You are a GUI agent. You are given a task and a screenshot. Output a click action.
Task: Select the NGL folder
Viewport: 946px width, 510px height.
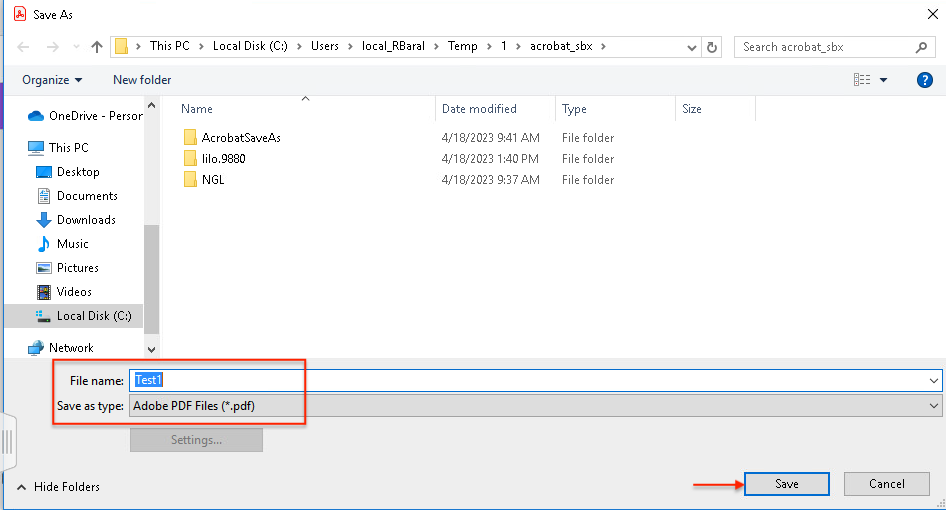point(212,180)
